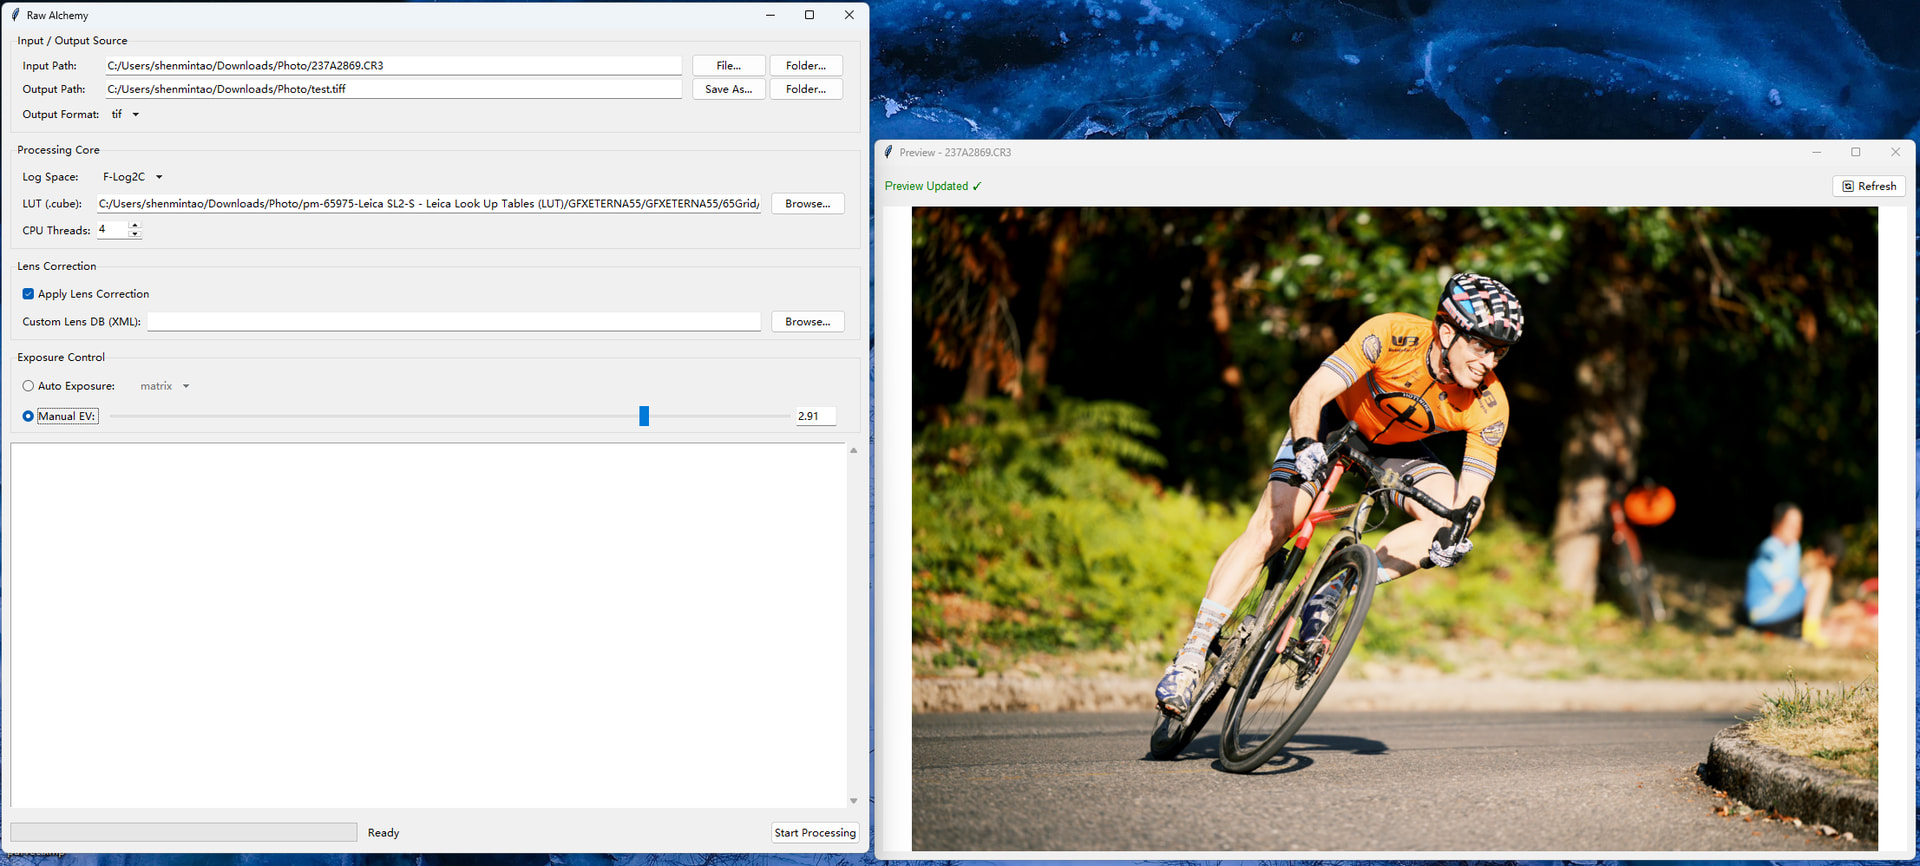Image resolution: width=1920 pixels, height=866 pixels.
Task: Click the Folder... button next to Output Path
Action: 806,89
